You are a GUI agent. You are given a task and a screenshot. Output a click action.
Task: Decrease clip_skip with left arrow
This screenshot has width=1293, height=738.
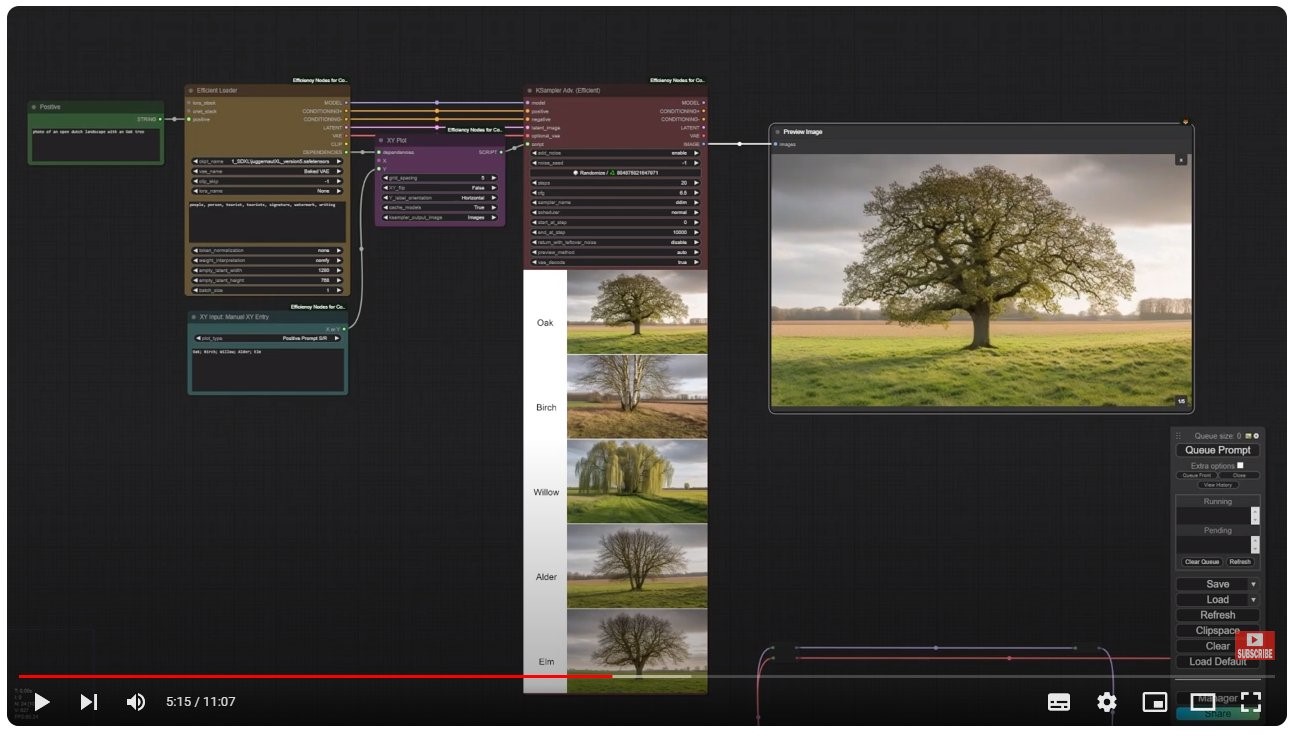(195, 181)
